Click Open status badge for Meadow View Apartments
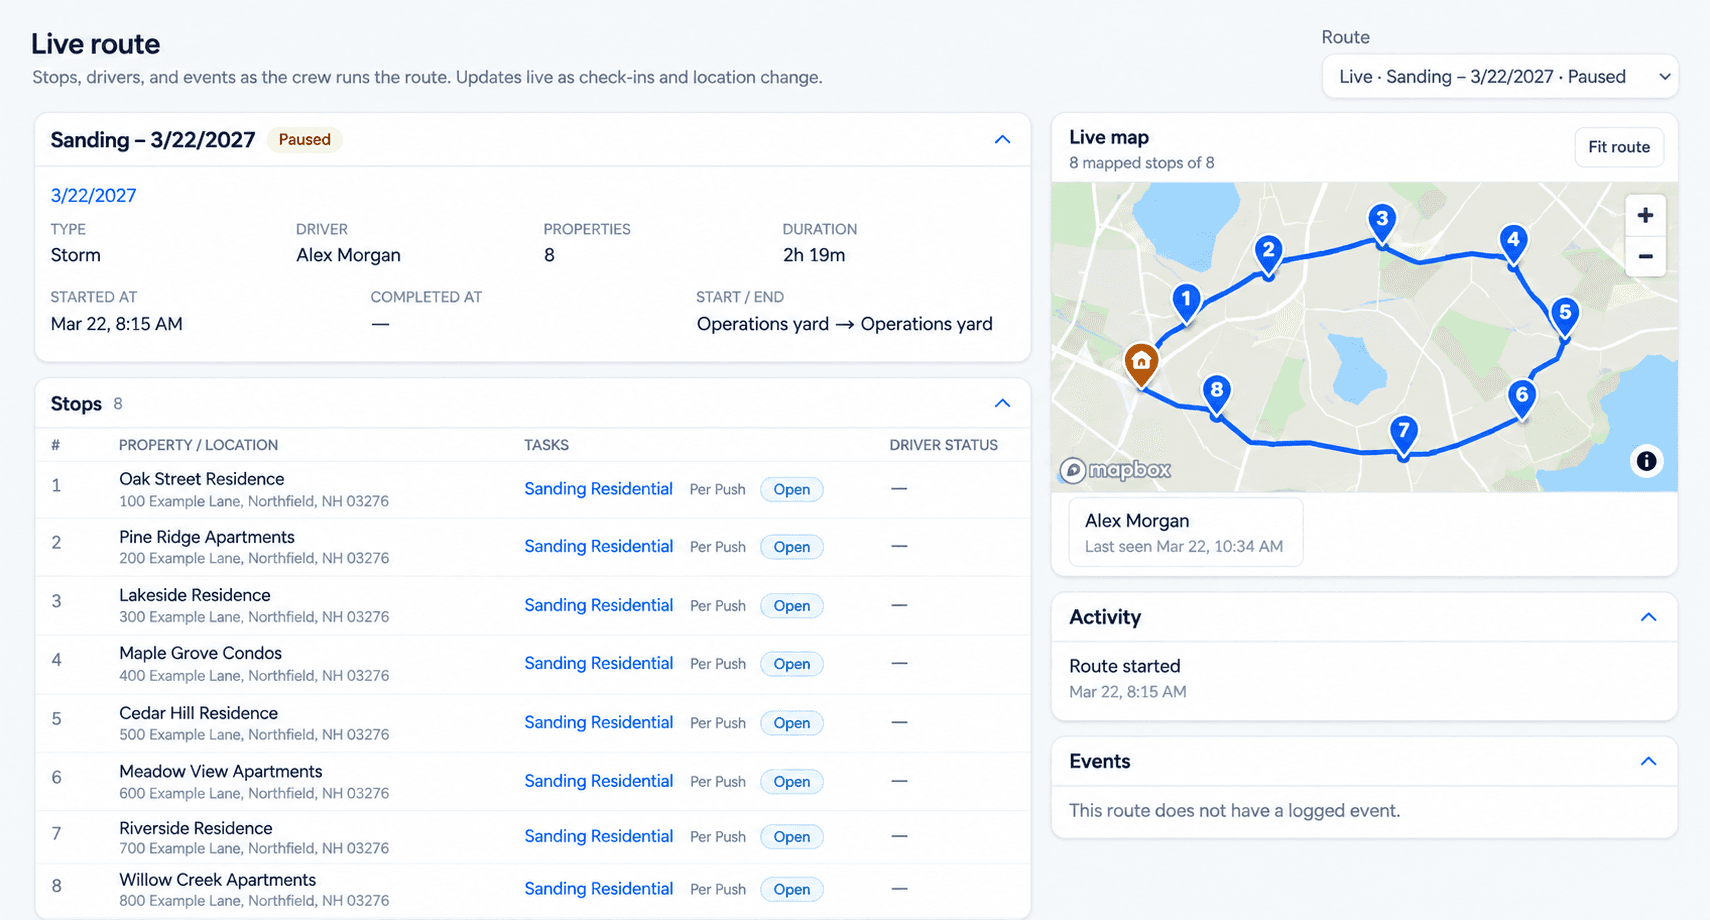Image resolution: width=1710 pixels, height=920 pixels. click(791, 782)
